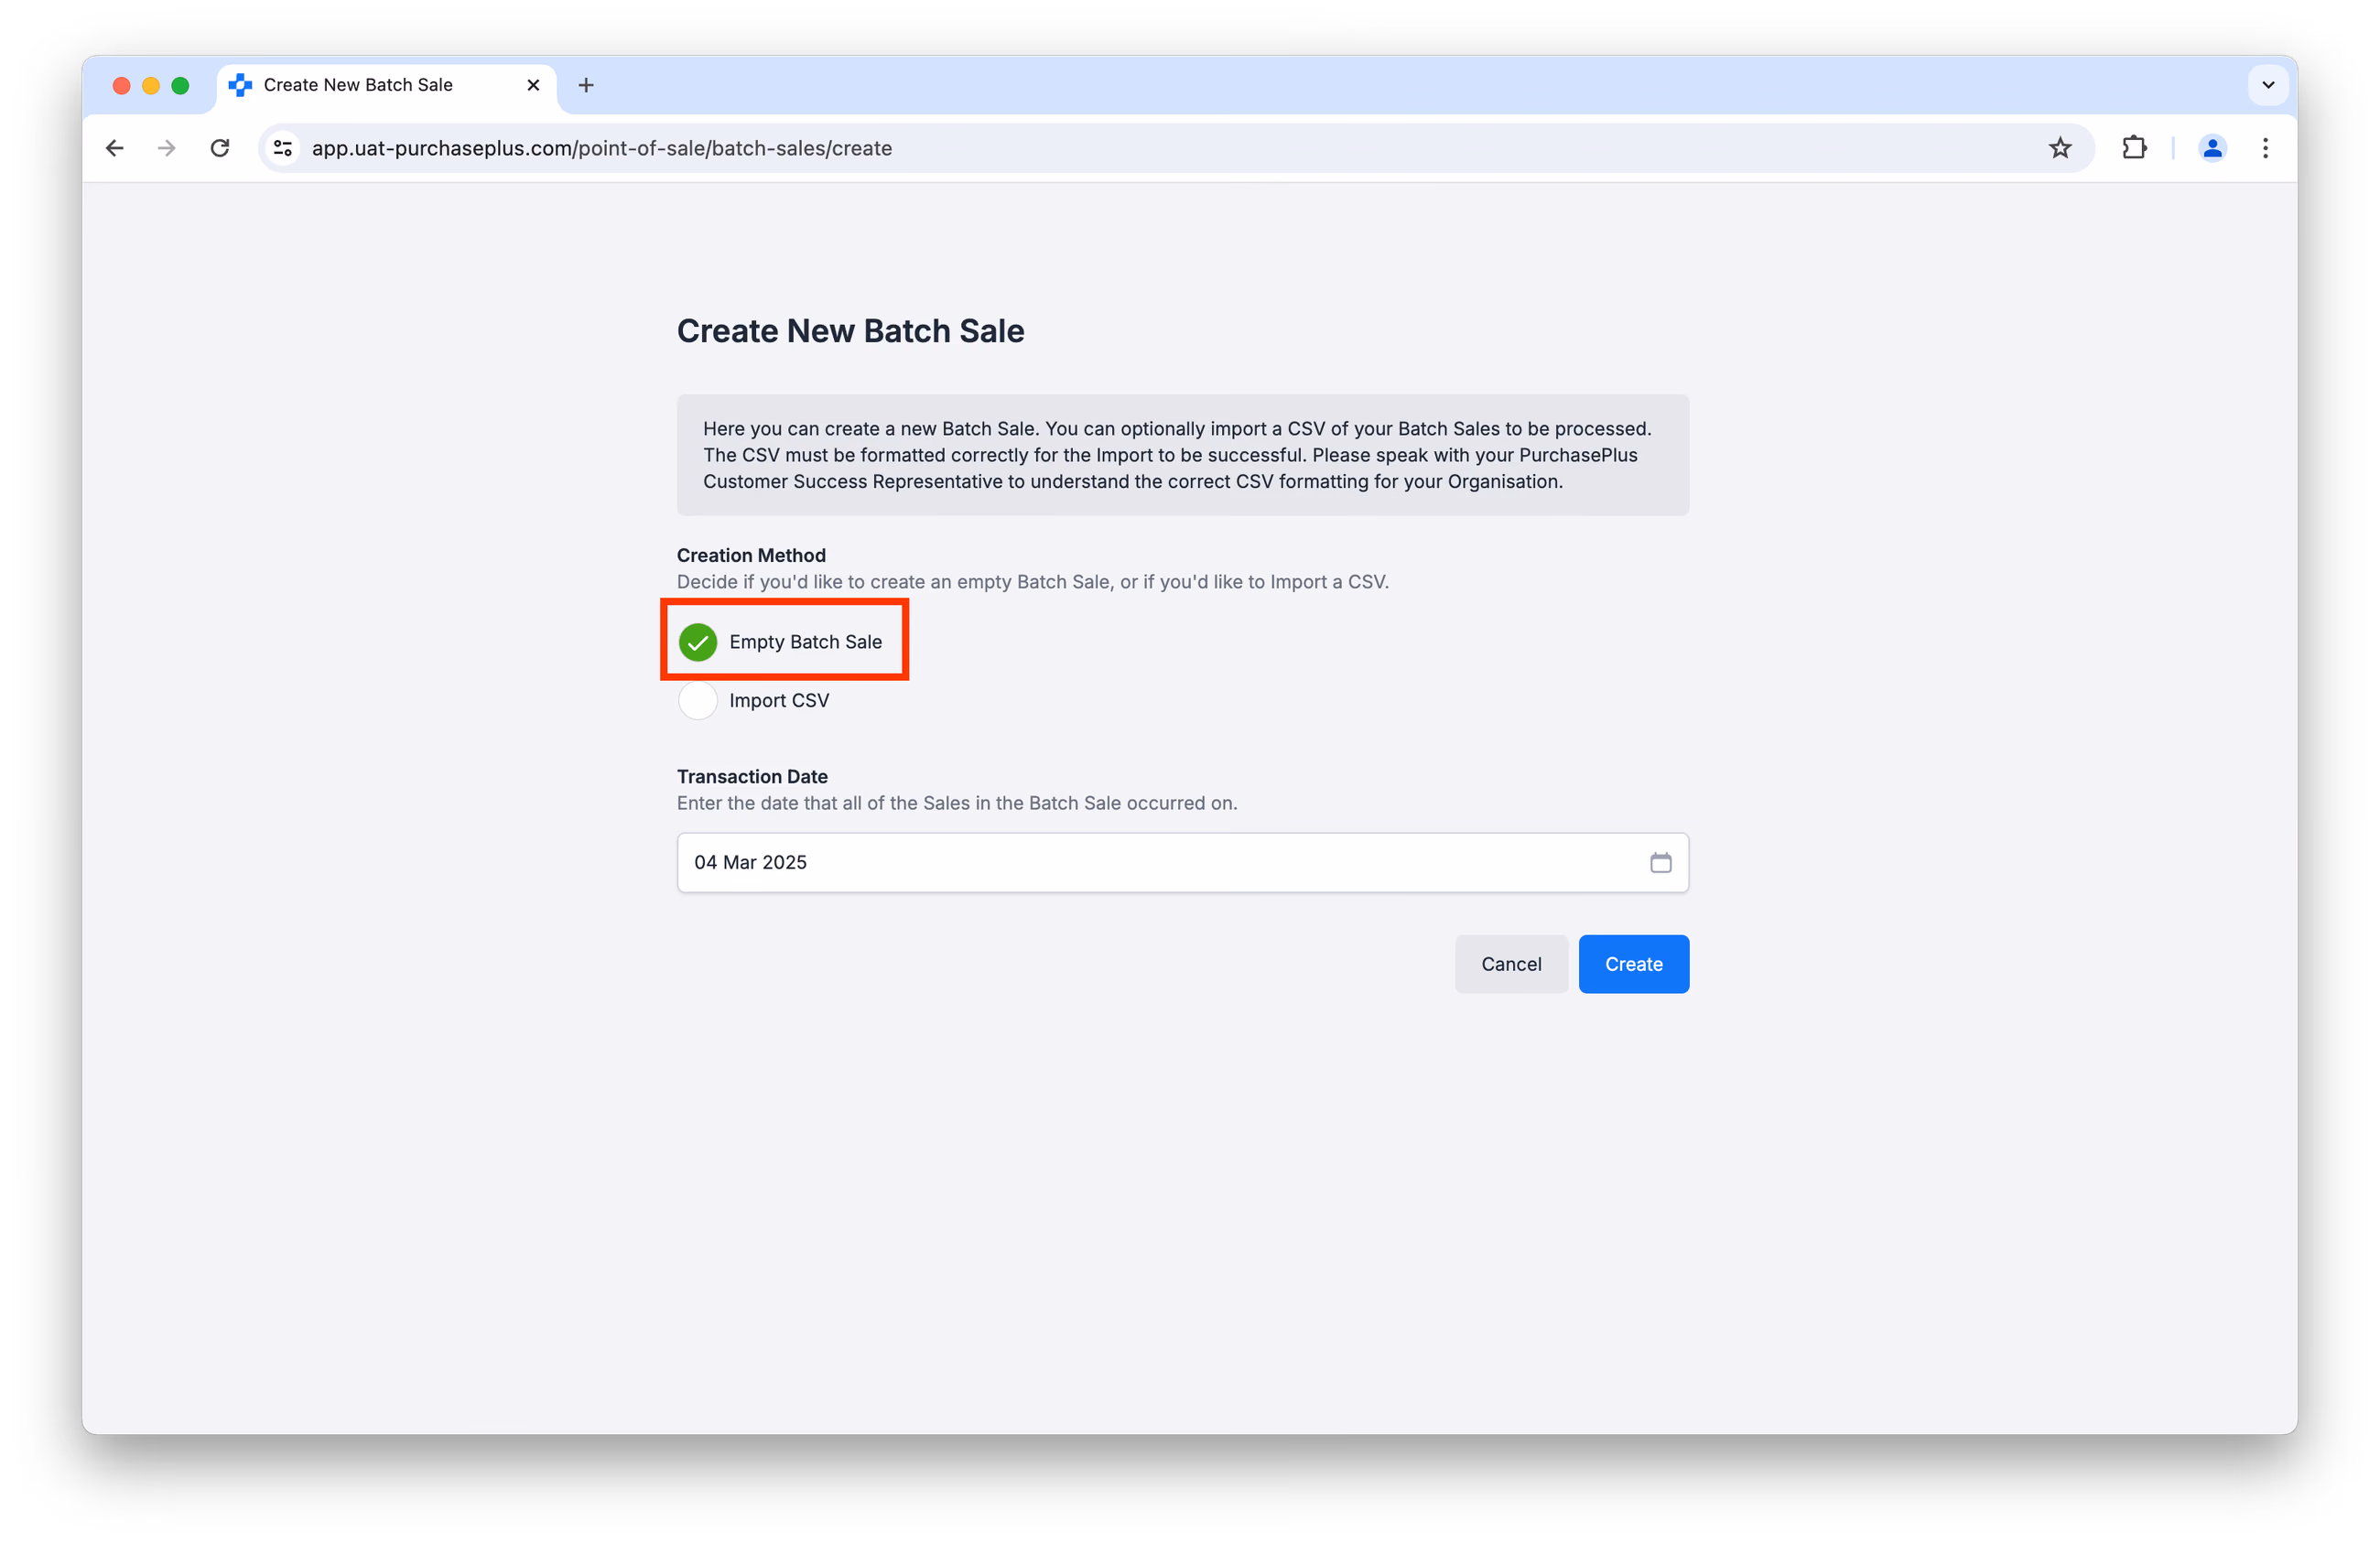This screenshot has width=2380, height=1543.
Task: Click the 'Enter the date' helper text
Action: [957, 803]
